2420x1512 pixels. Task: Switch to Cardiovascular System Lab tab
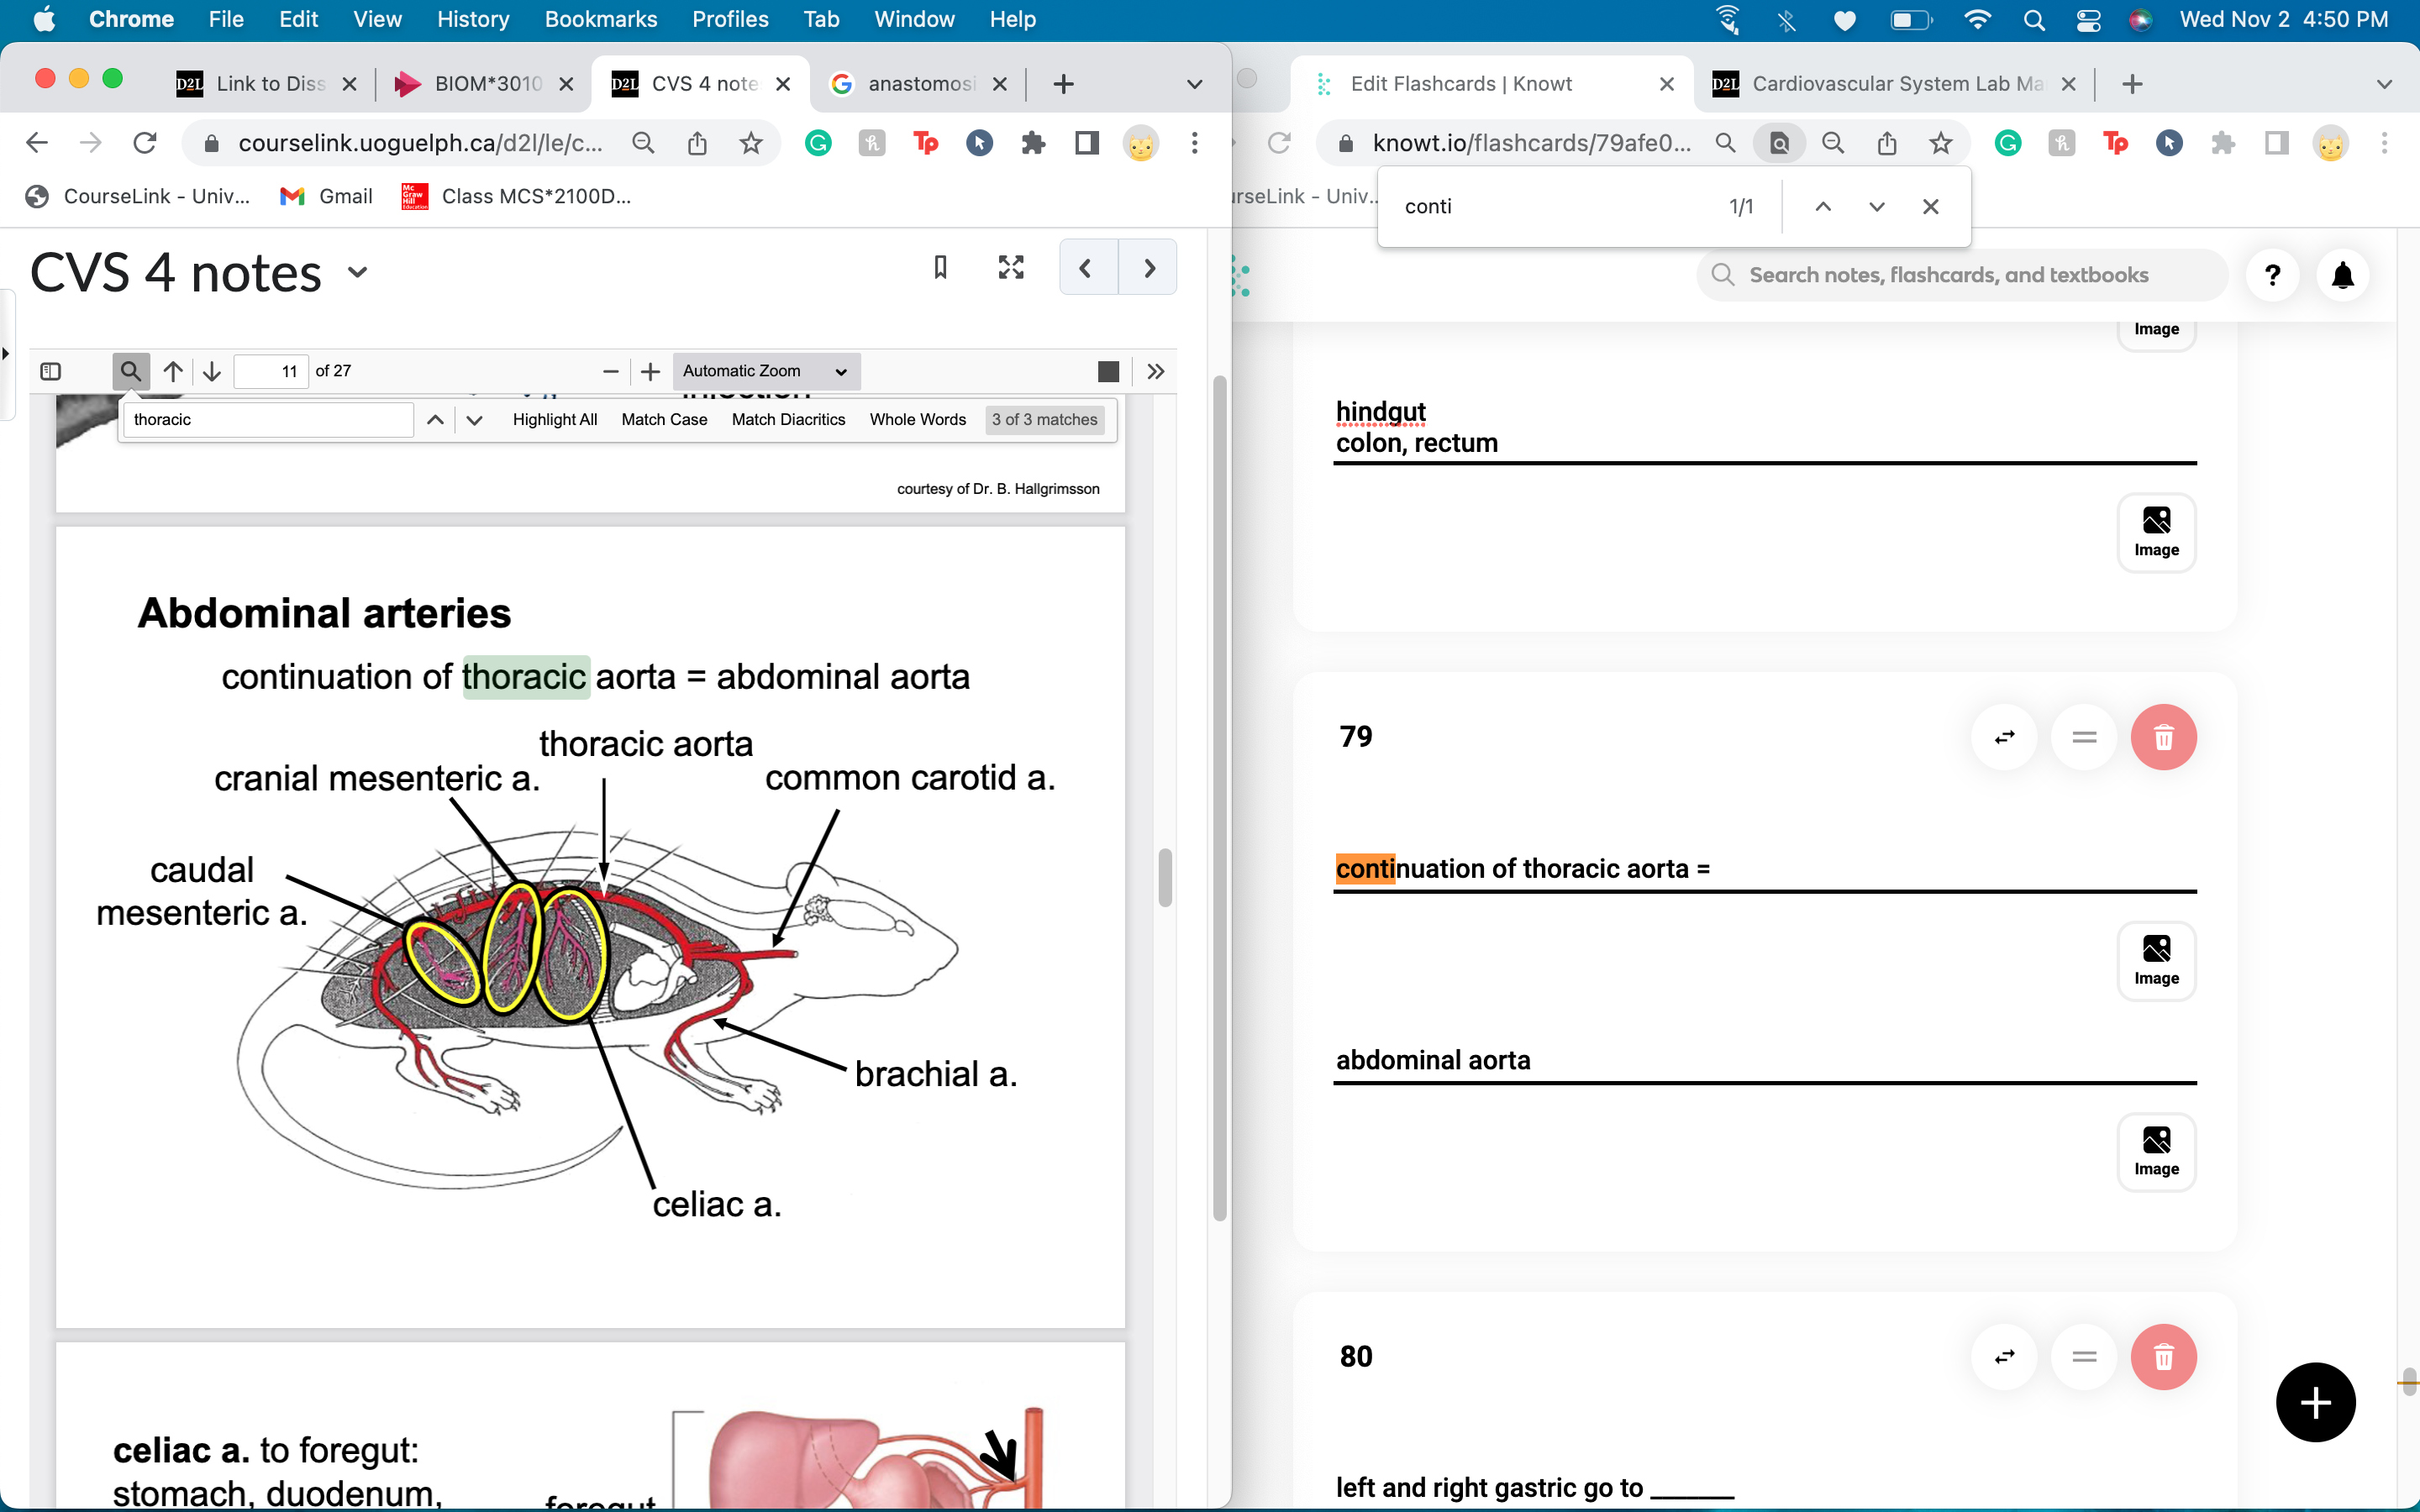coord(1893,84)
